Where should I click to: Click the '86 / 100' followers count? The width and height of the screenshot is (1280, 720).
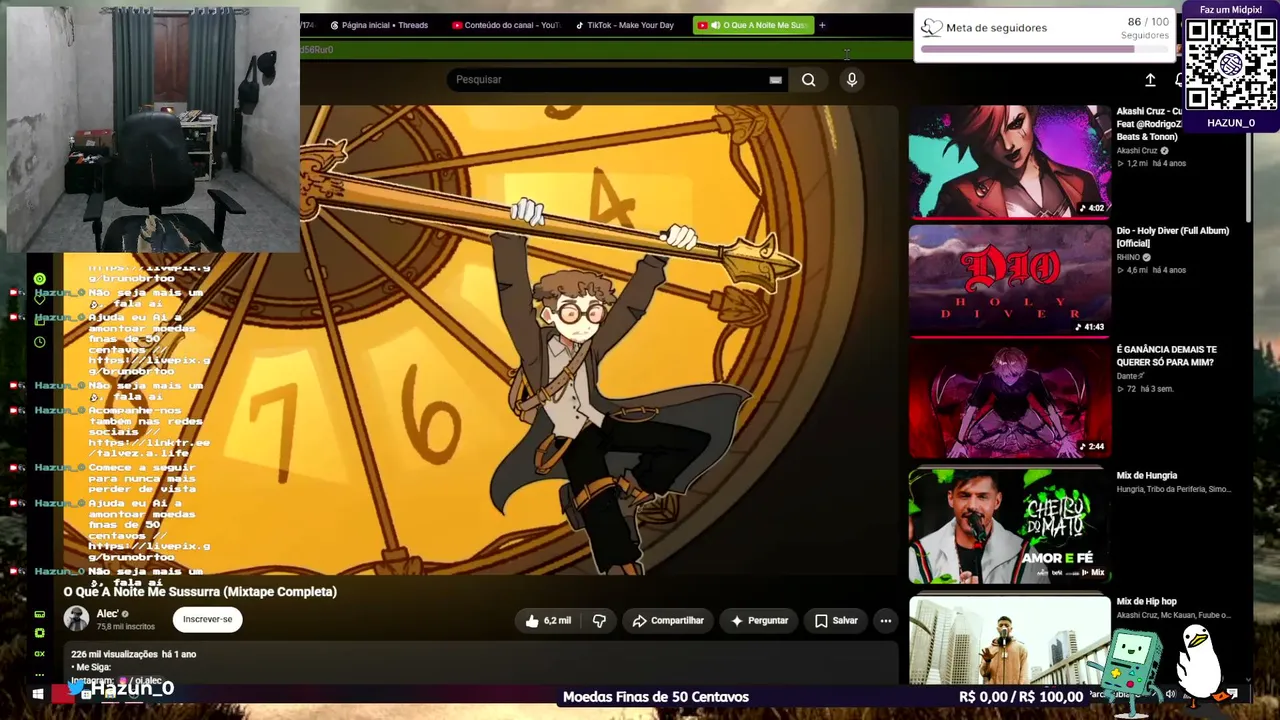coord(1148,22)
